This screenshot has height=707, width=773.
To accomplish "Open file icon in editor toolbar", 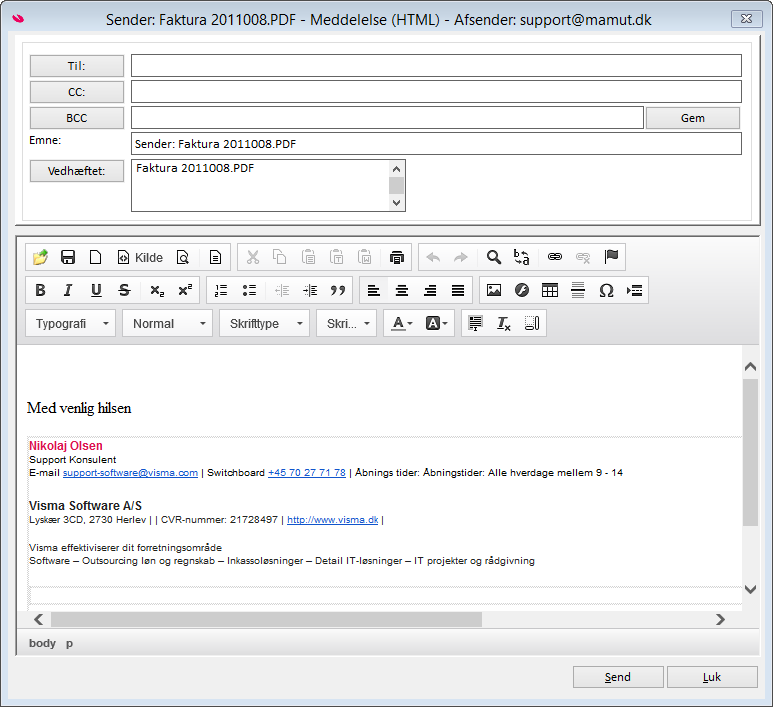I will pos(40,257).
